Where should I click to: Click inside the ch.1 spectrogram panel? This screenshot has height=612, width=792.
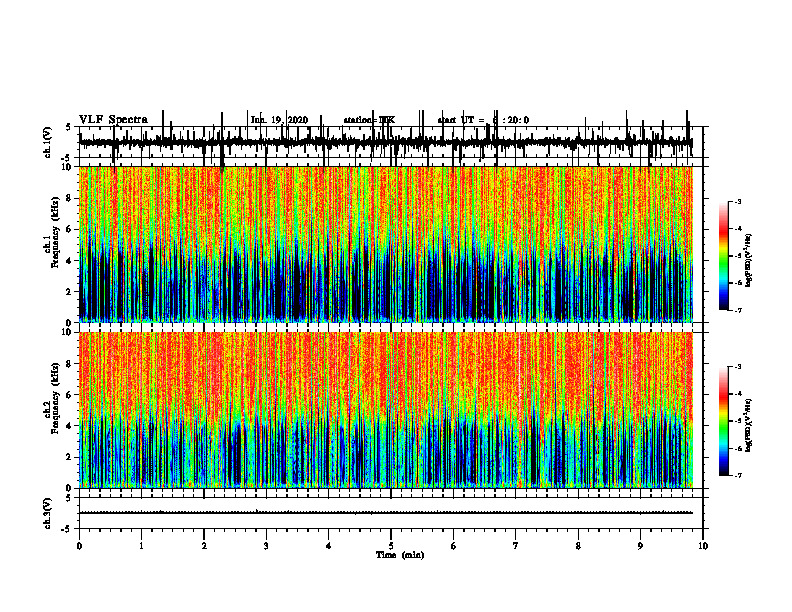[x=385, y=244]
